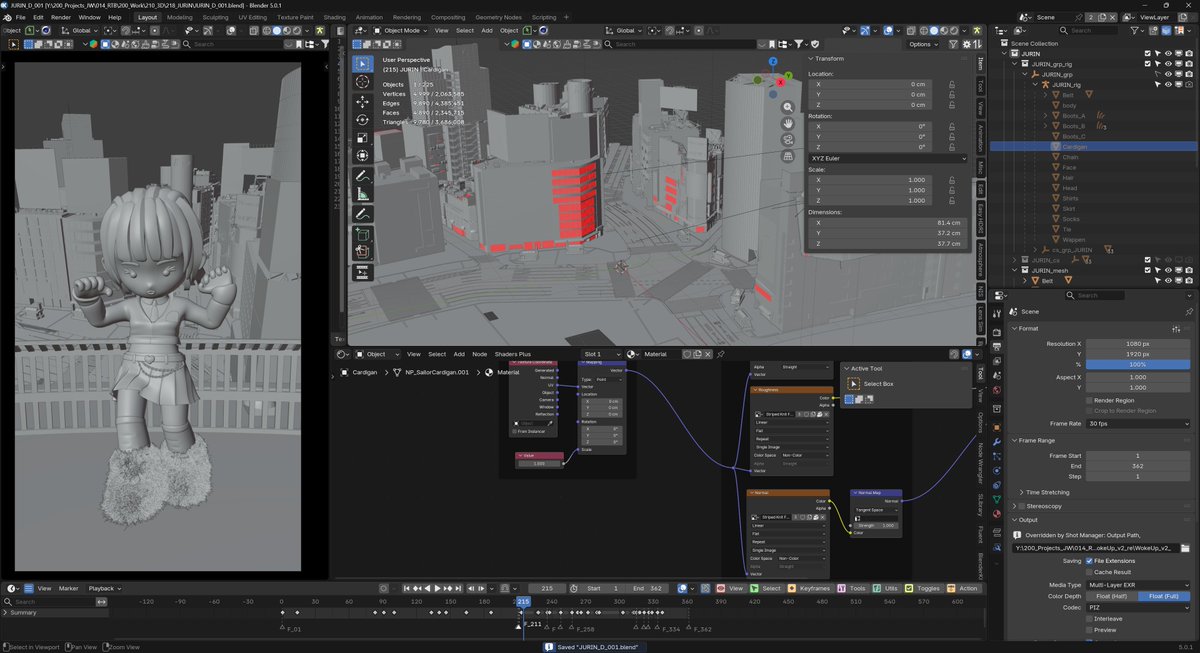Enable the Render Region checkbox
Viewport: 1200px width, 653px height.
tap(1089, 400)
